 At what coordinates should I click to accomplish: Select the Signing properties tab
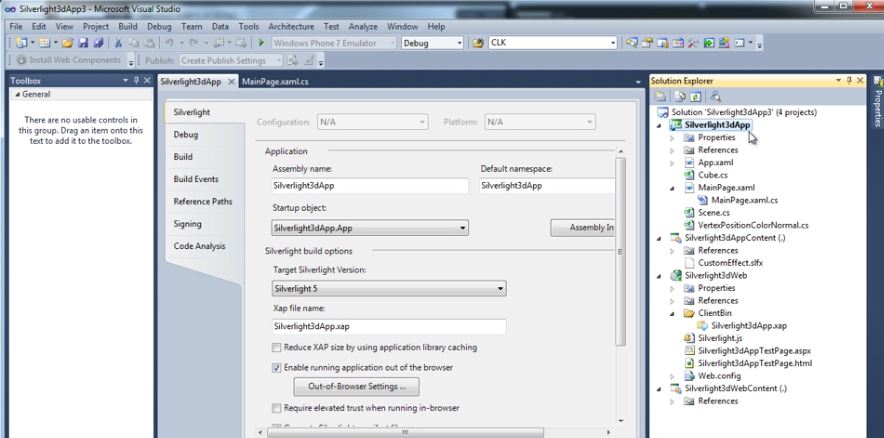click(x=187, y=224)
